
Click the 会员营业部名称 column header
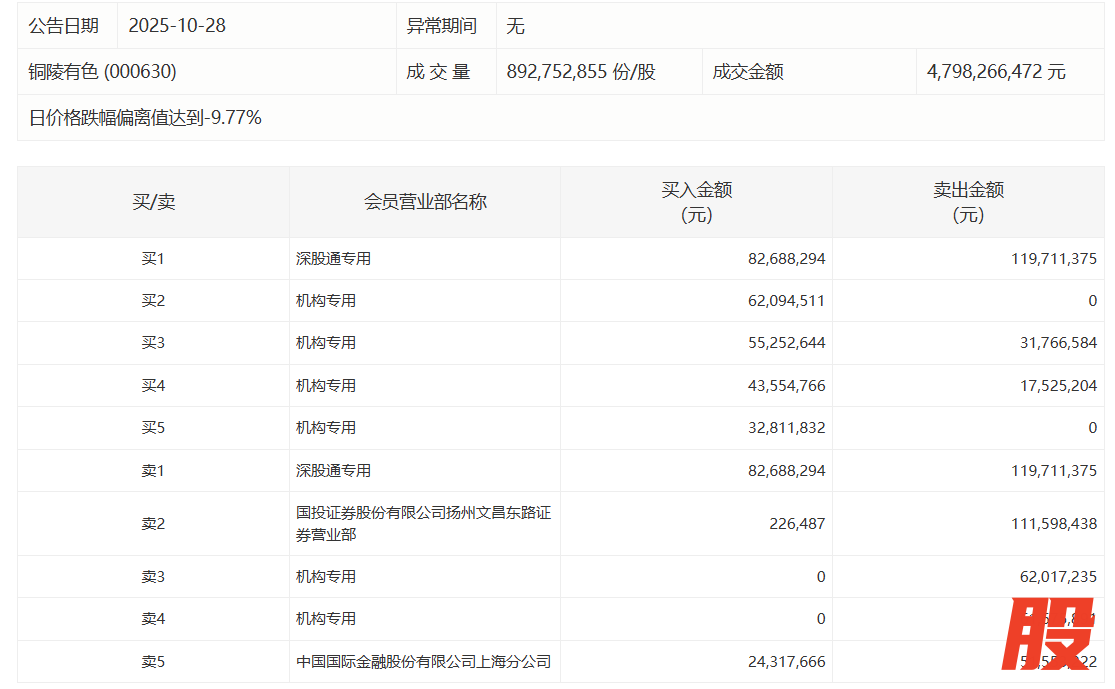[x=425, y=202]
